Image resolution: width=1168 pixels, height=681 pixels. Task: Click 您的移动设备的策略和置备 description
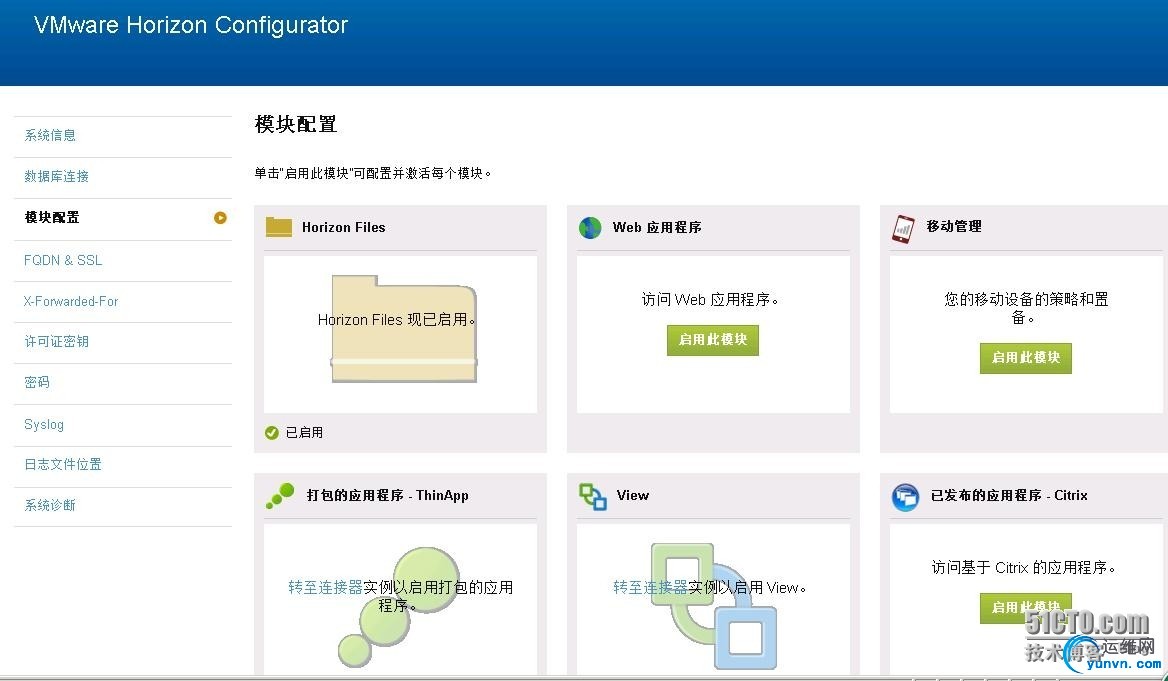point(1026,308)
